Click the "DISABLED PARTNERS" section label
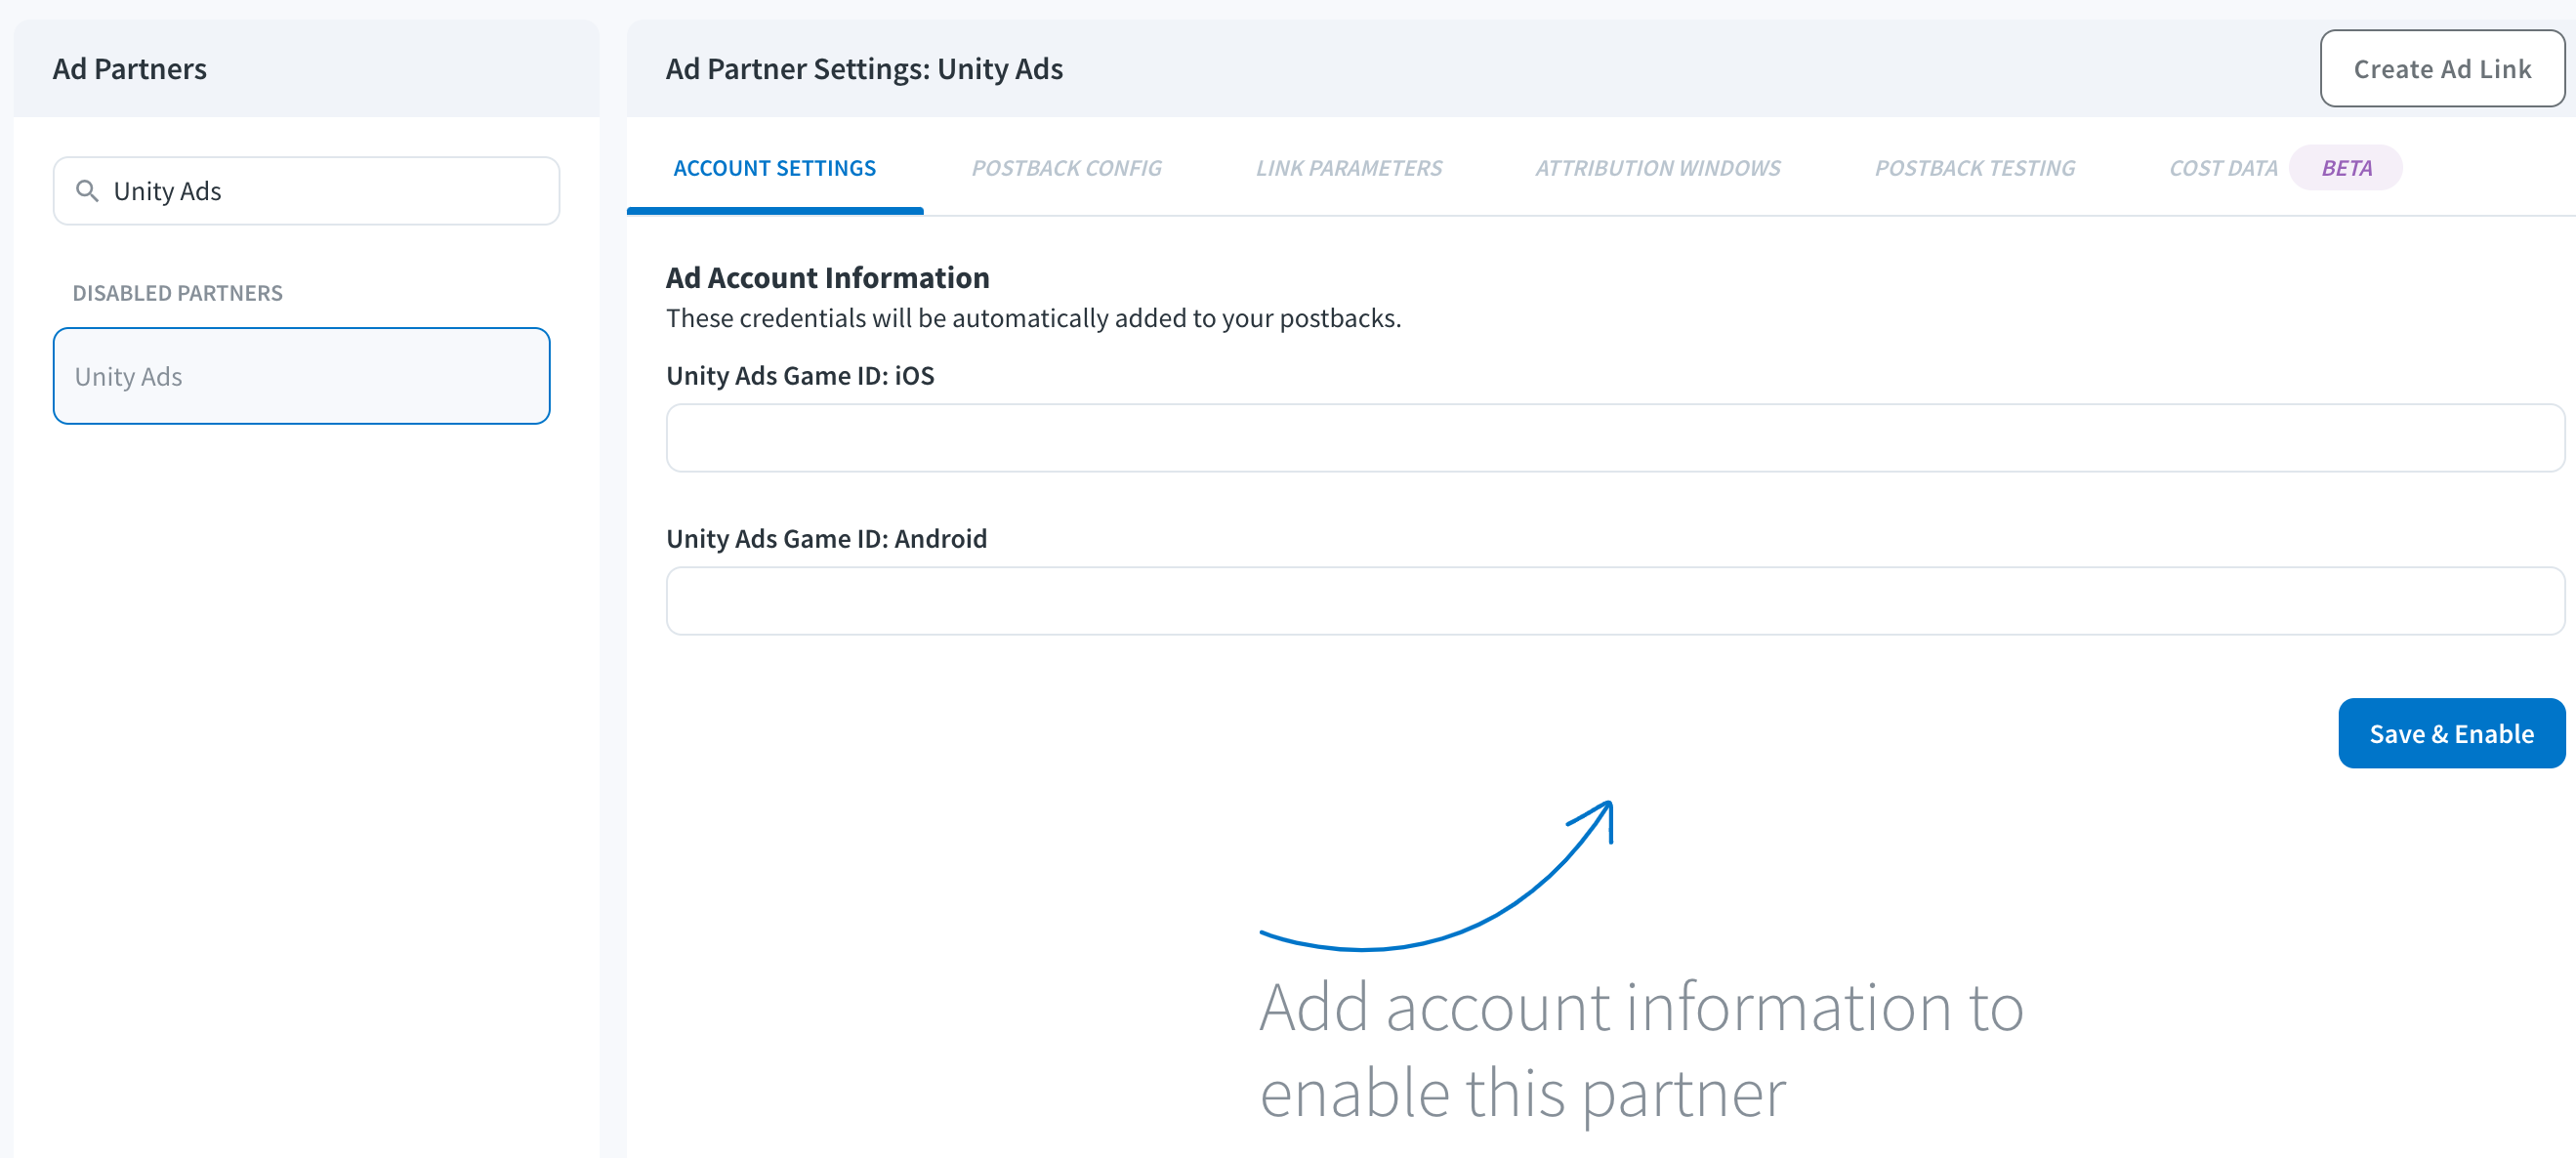 point(177,293)
